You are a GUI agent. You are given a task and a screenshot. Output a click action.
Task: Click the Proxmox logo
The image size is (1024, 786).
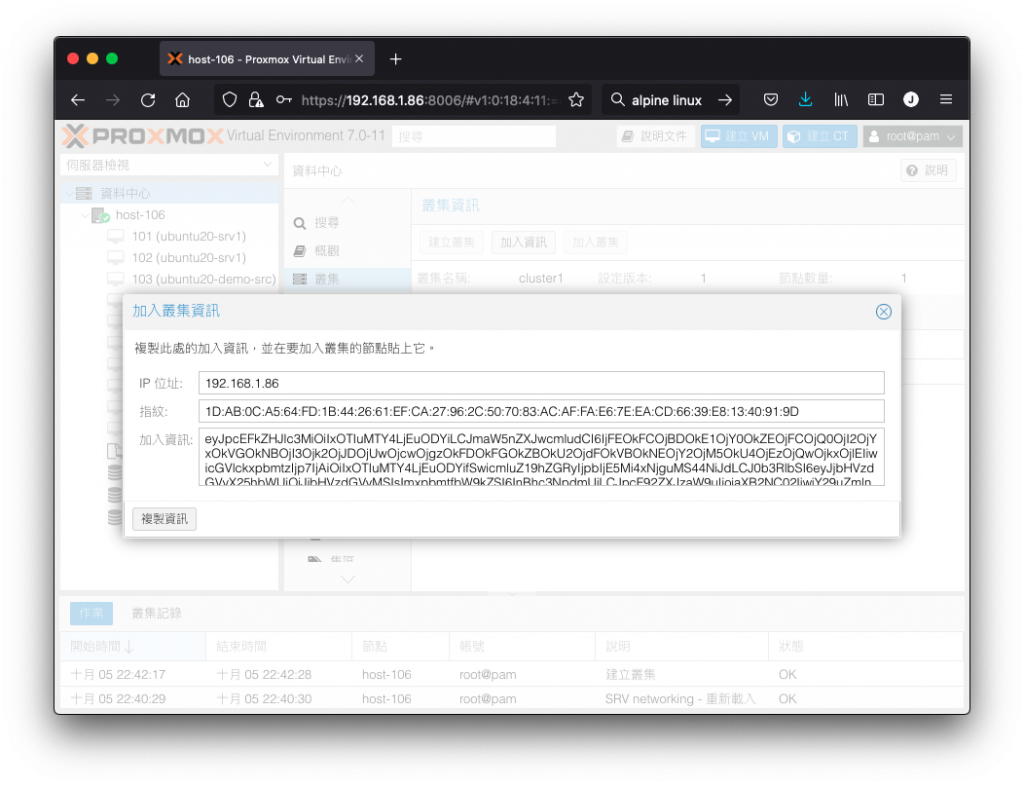pyautogui.click(x=143, y=136)
